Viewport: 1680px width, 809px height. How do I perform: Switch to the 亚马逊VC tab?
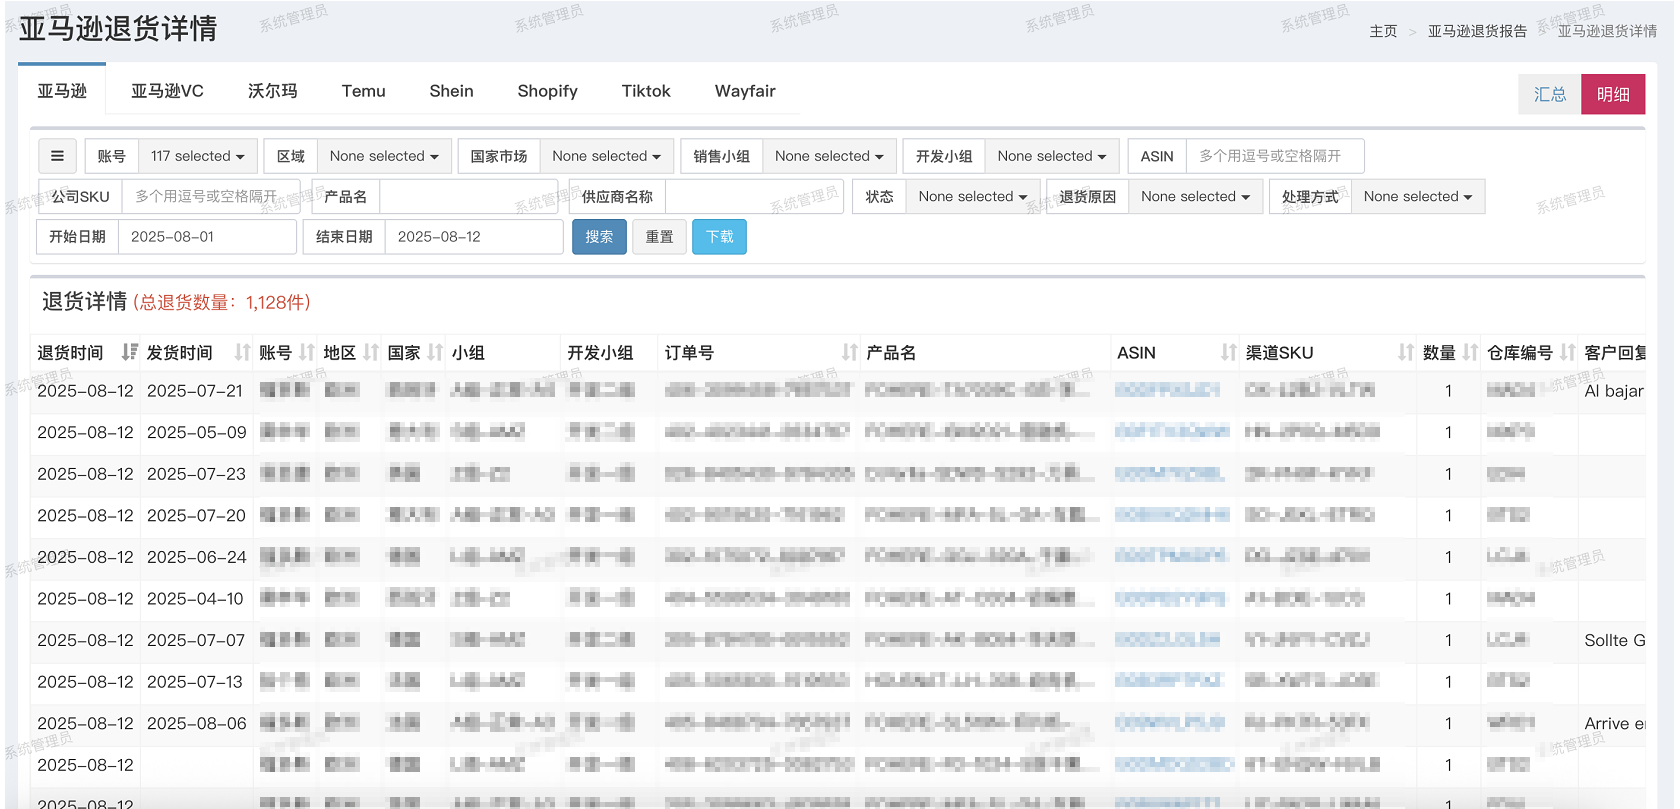167,91
